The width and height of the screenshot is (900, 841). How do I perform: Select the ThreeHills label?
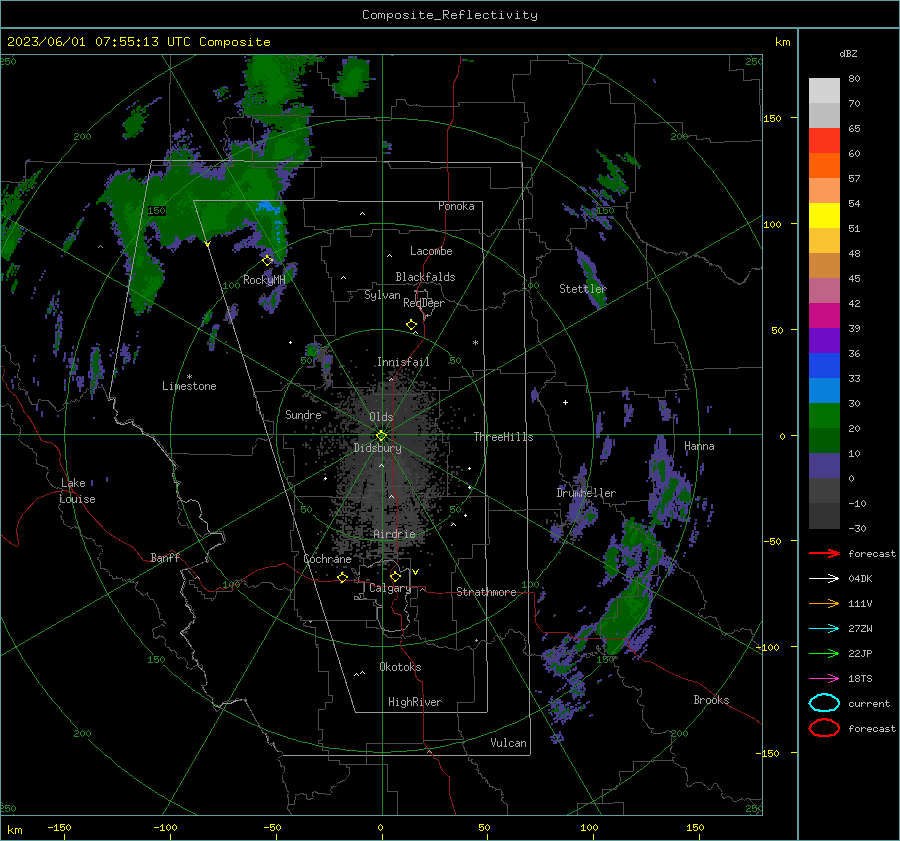[x=503, y=437]
